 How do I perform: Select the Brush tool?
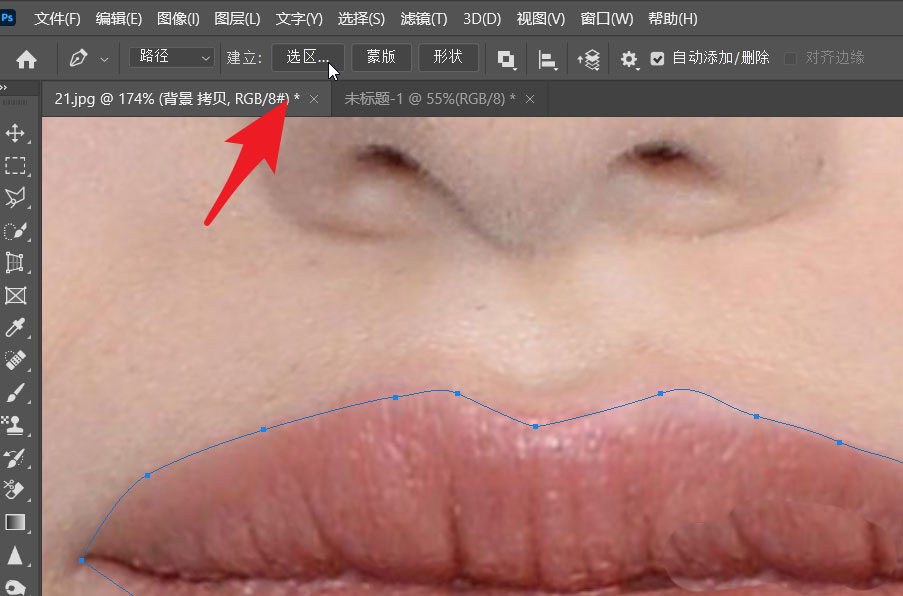tap(15, 393)
